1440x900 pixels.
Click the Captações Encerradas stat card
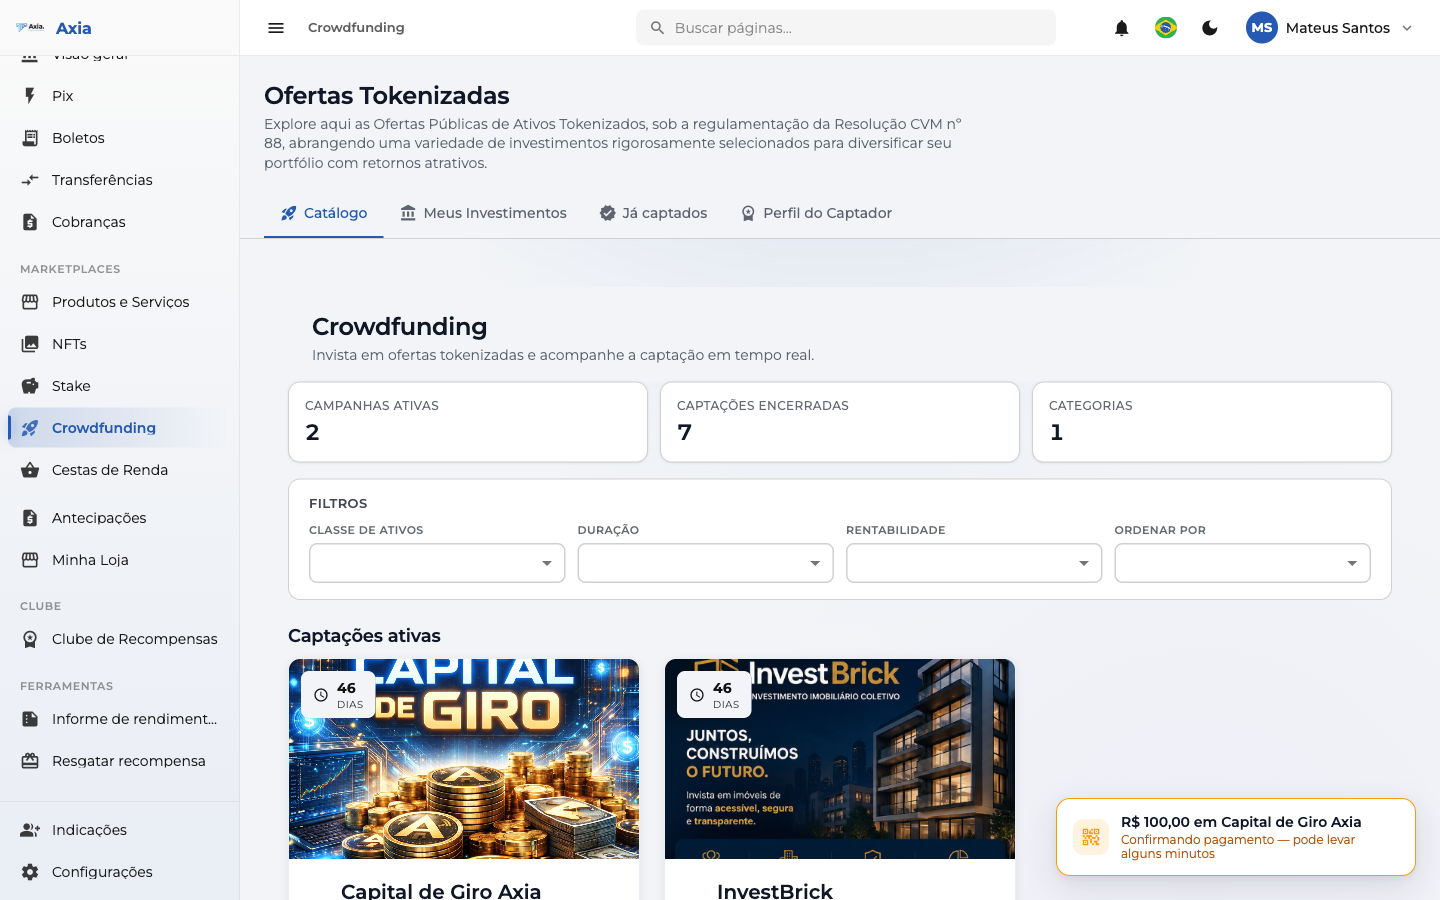pos(840,422)
